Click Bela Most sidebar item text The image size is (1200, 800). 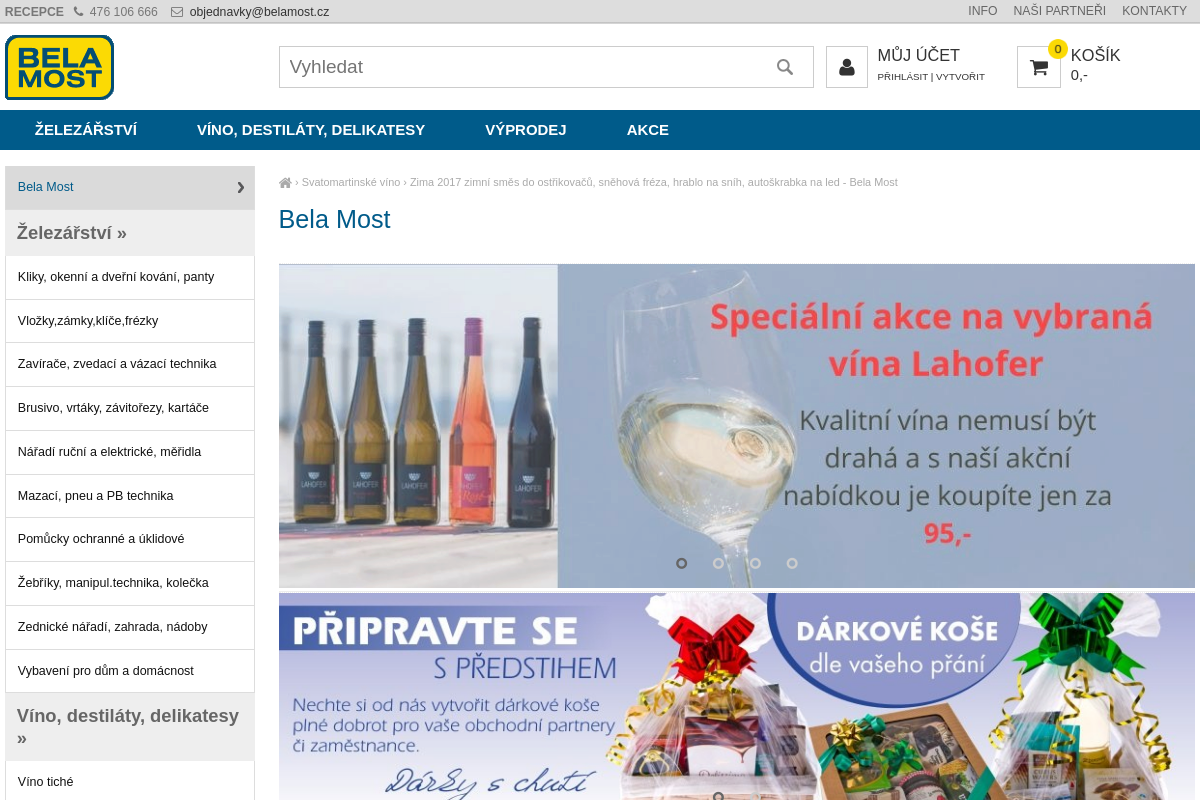[x=46, y=187]
